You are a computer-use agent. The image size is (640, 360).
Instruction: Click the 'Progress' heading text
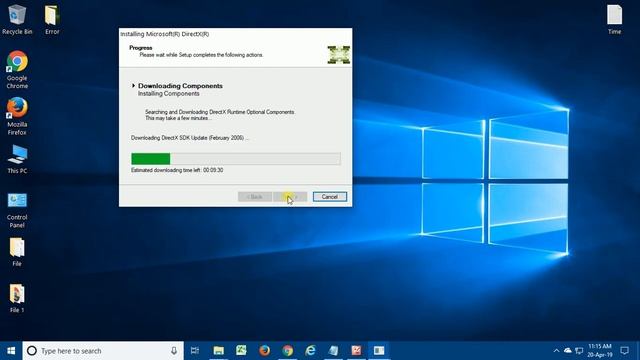[x=141, y=48]
